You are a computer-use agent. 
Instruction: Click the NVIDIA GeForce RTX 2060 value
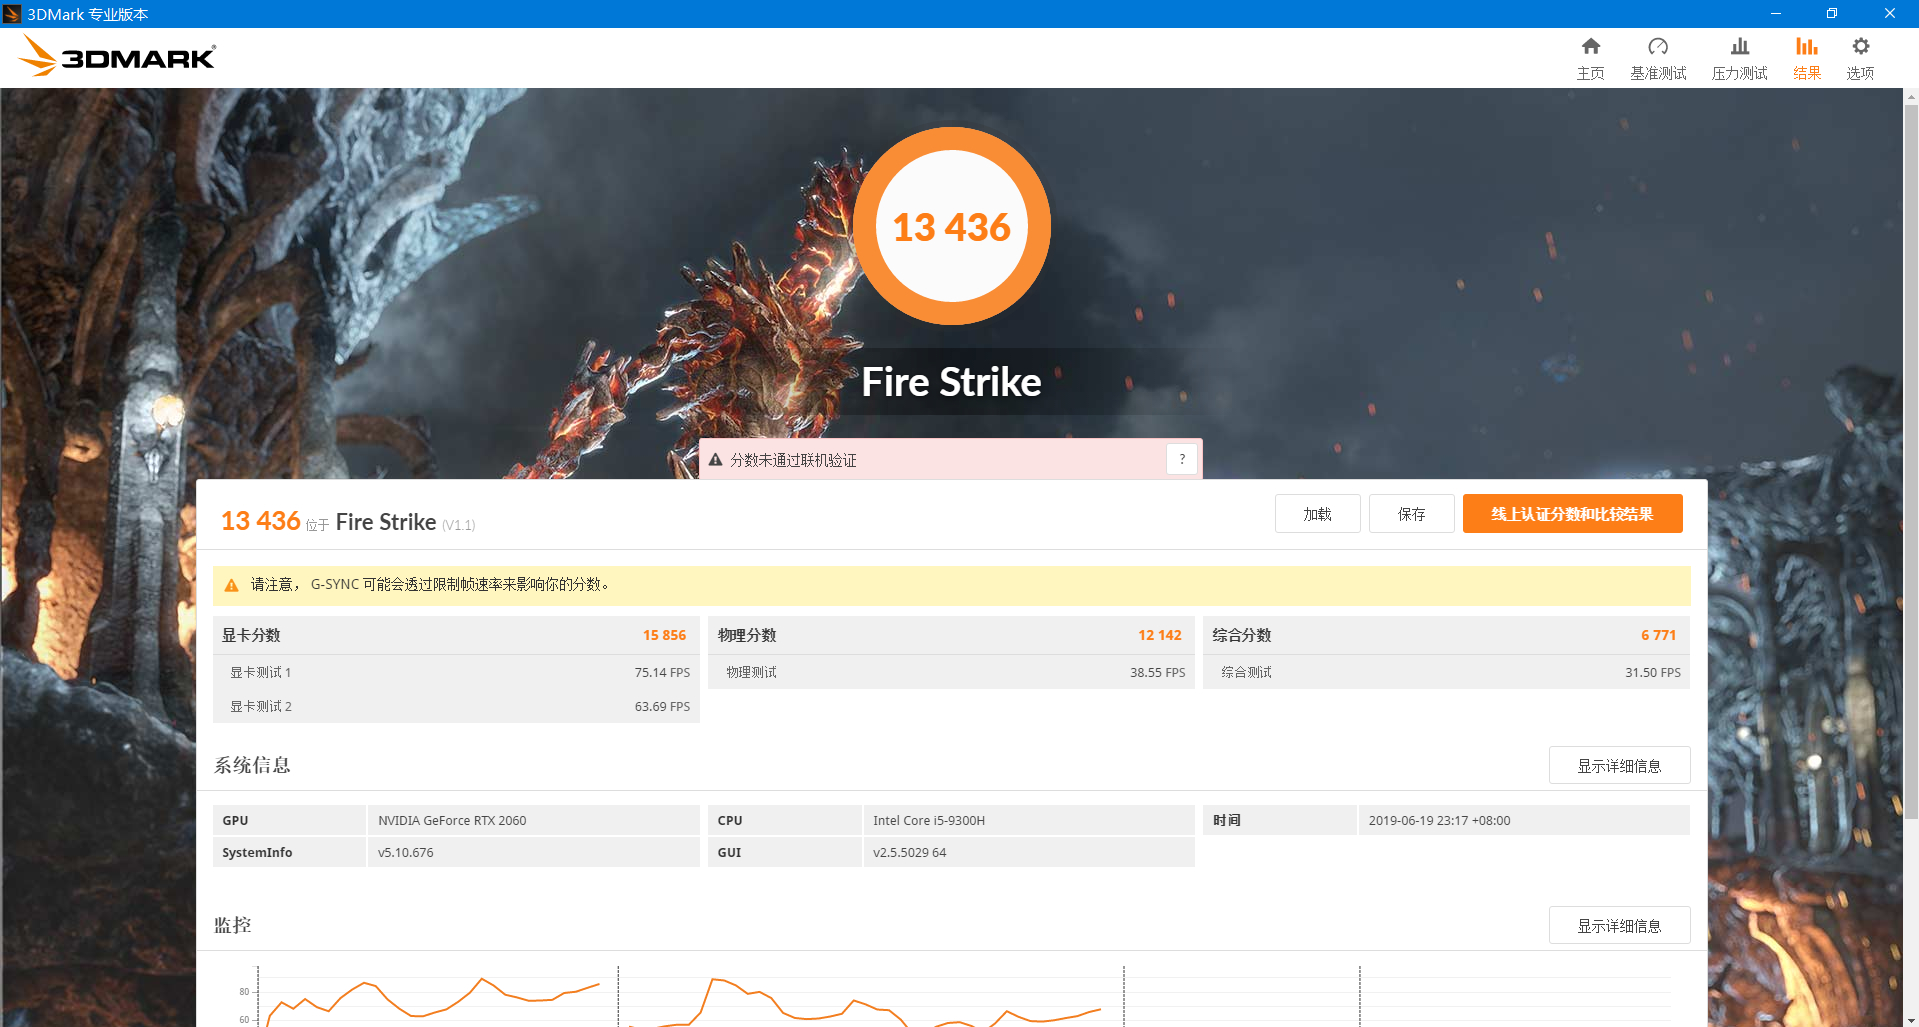[x=452, y=820]
